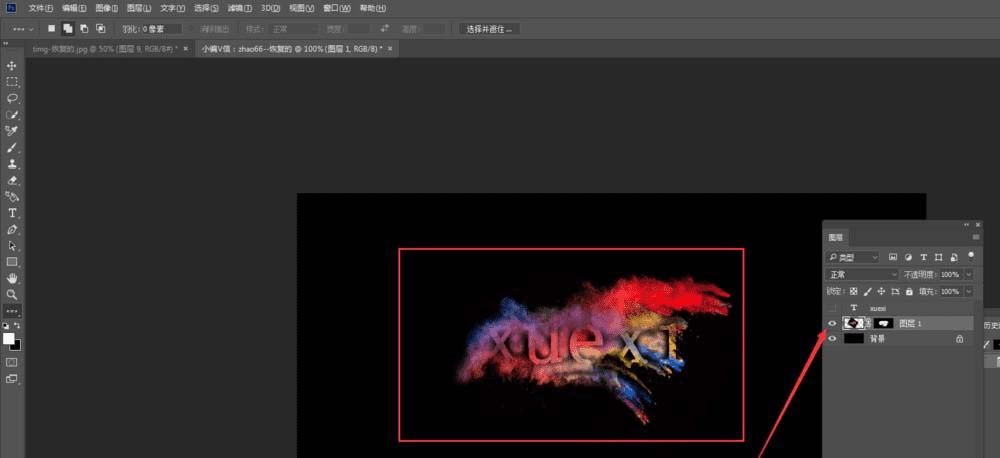The width and height of the screenshot is (1000, 458).
Task: Lock layer position icon
Action: click(881, 292)
